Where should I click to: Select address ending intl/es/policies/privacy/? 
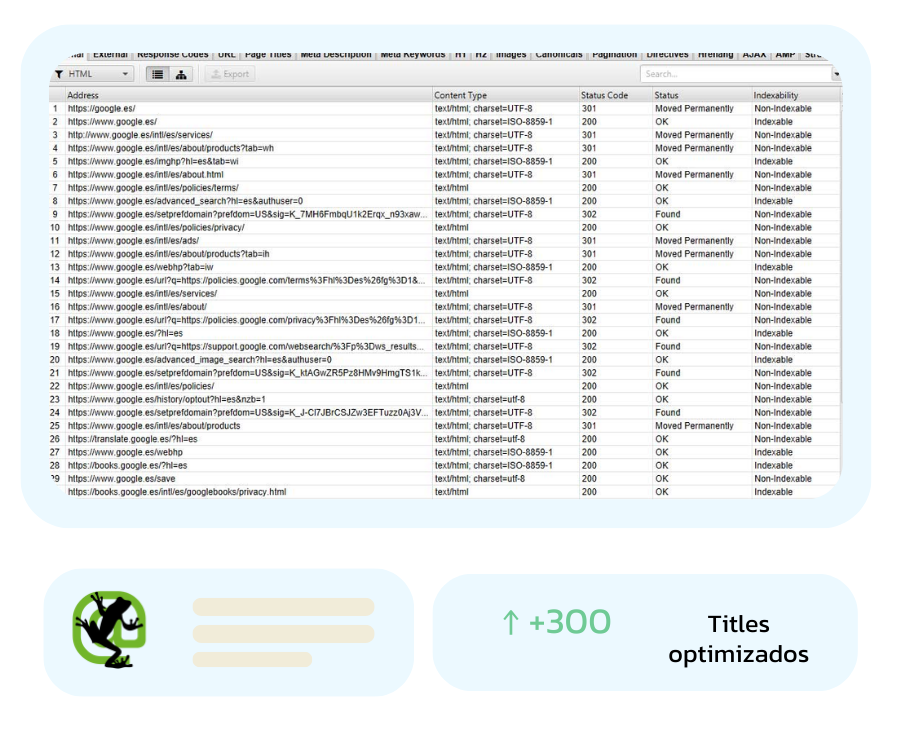[156, 227]
